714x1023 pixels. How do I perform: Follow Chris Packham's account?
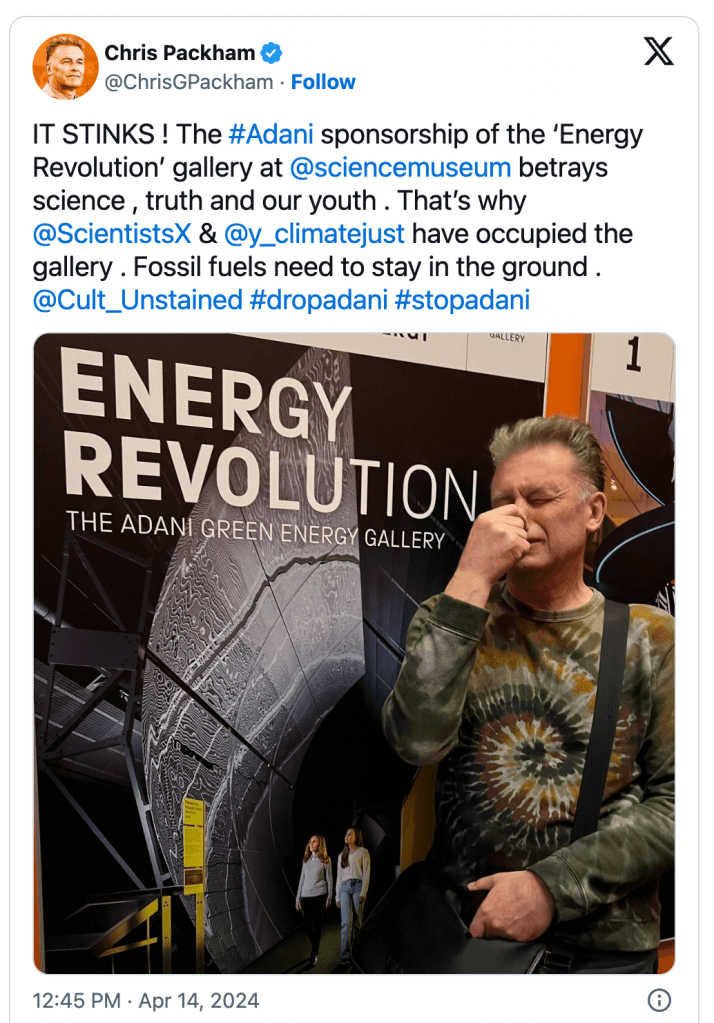pos(323,82)
